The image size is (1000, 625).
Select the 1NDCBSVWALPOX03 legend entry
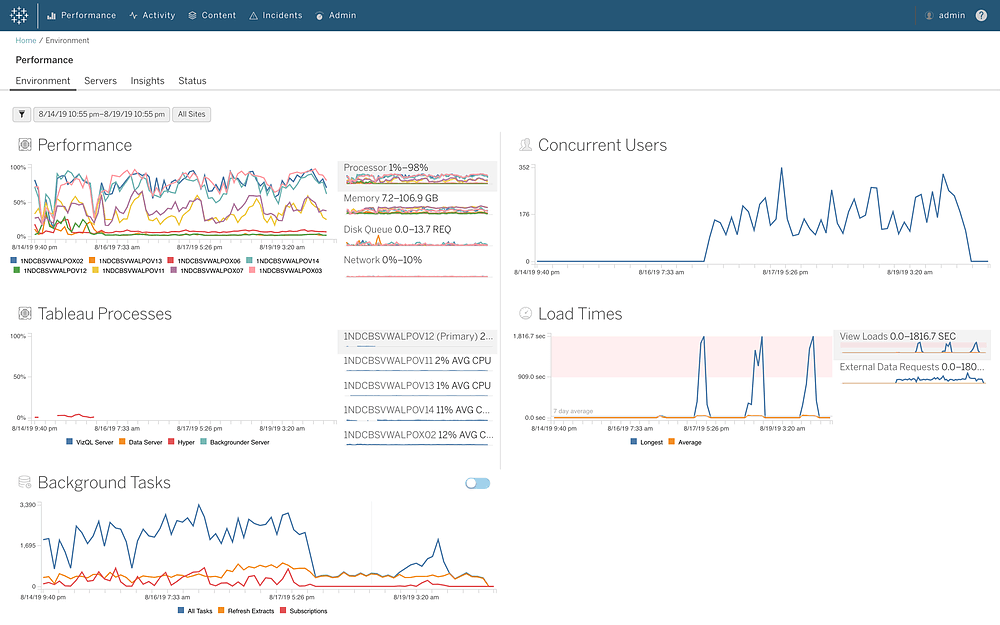coord(286,270)
